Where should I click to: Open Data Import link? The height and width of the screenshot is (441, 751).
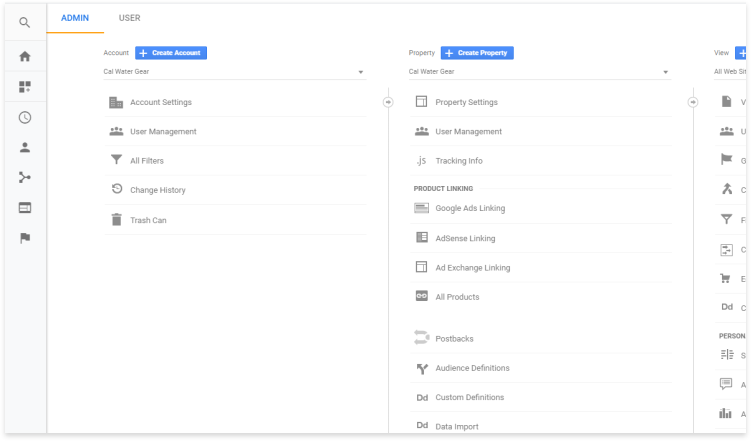tap(457, 427)
